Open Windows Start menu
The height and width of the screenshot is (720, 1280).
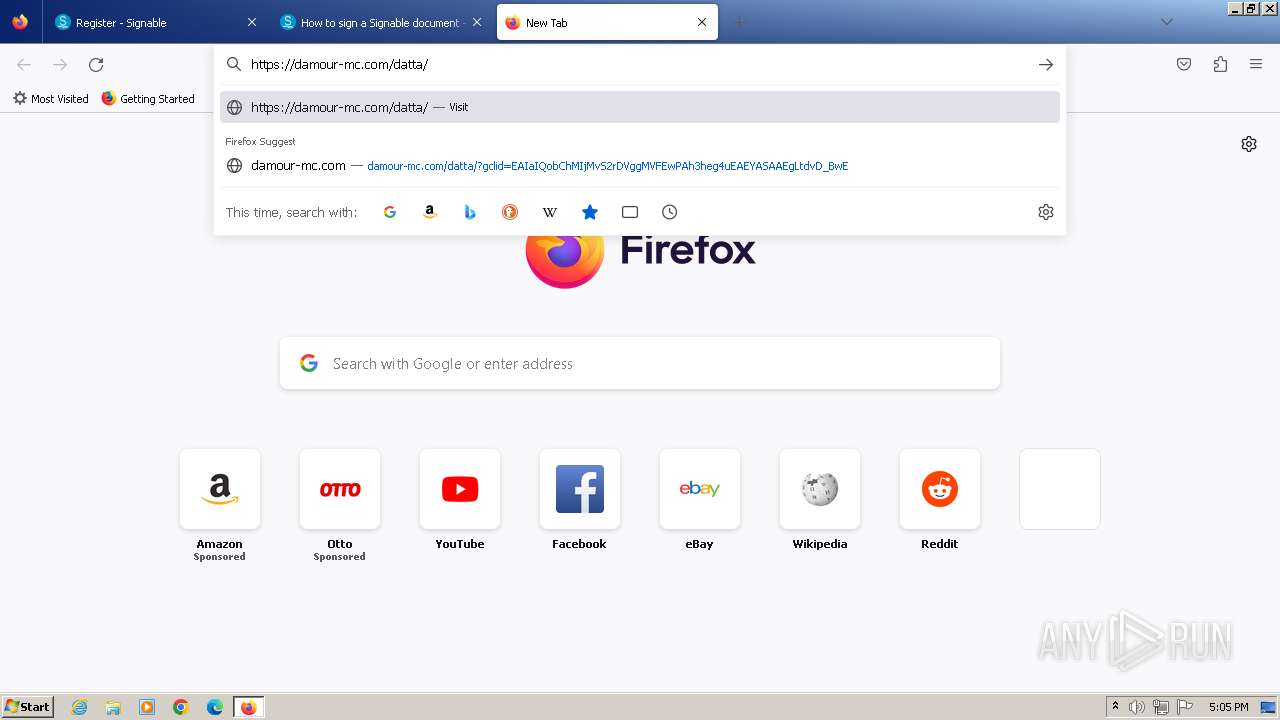[28, 707]
